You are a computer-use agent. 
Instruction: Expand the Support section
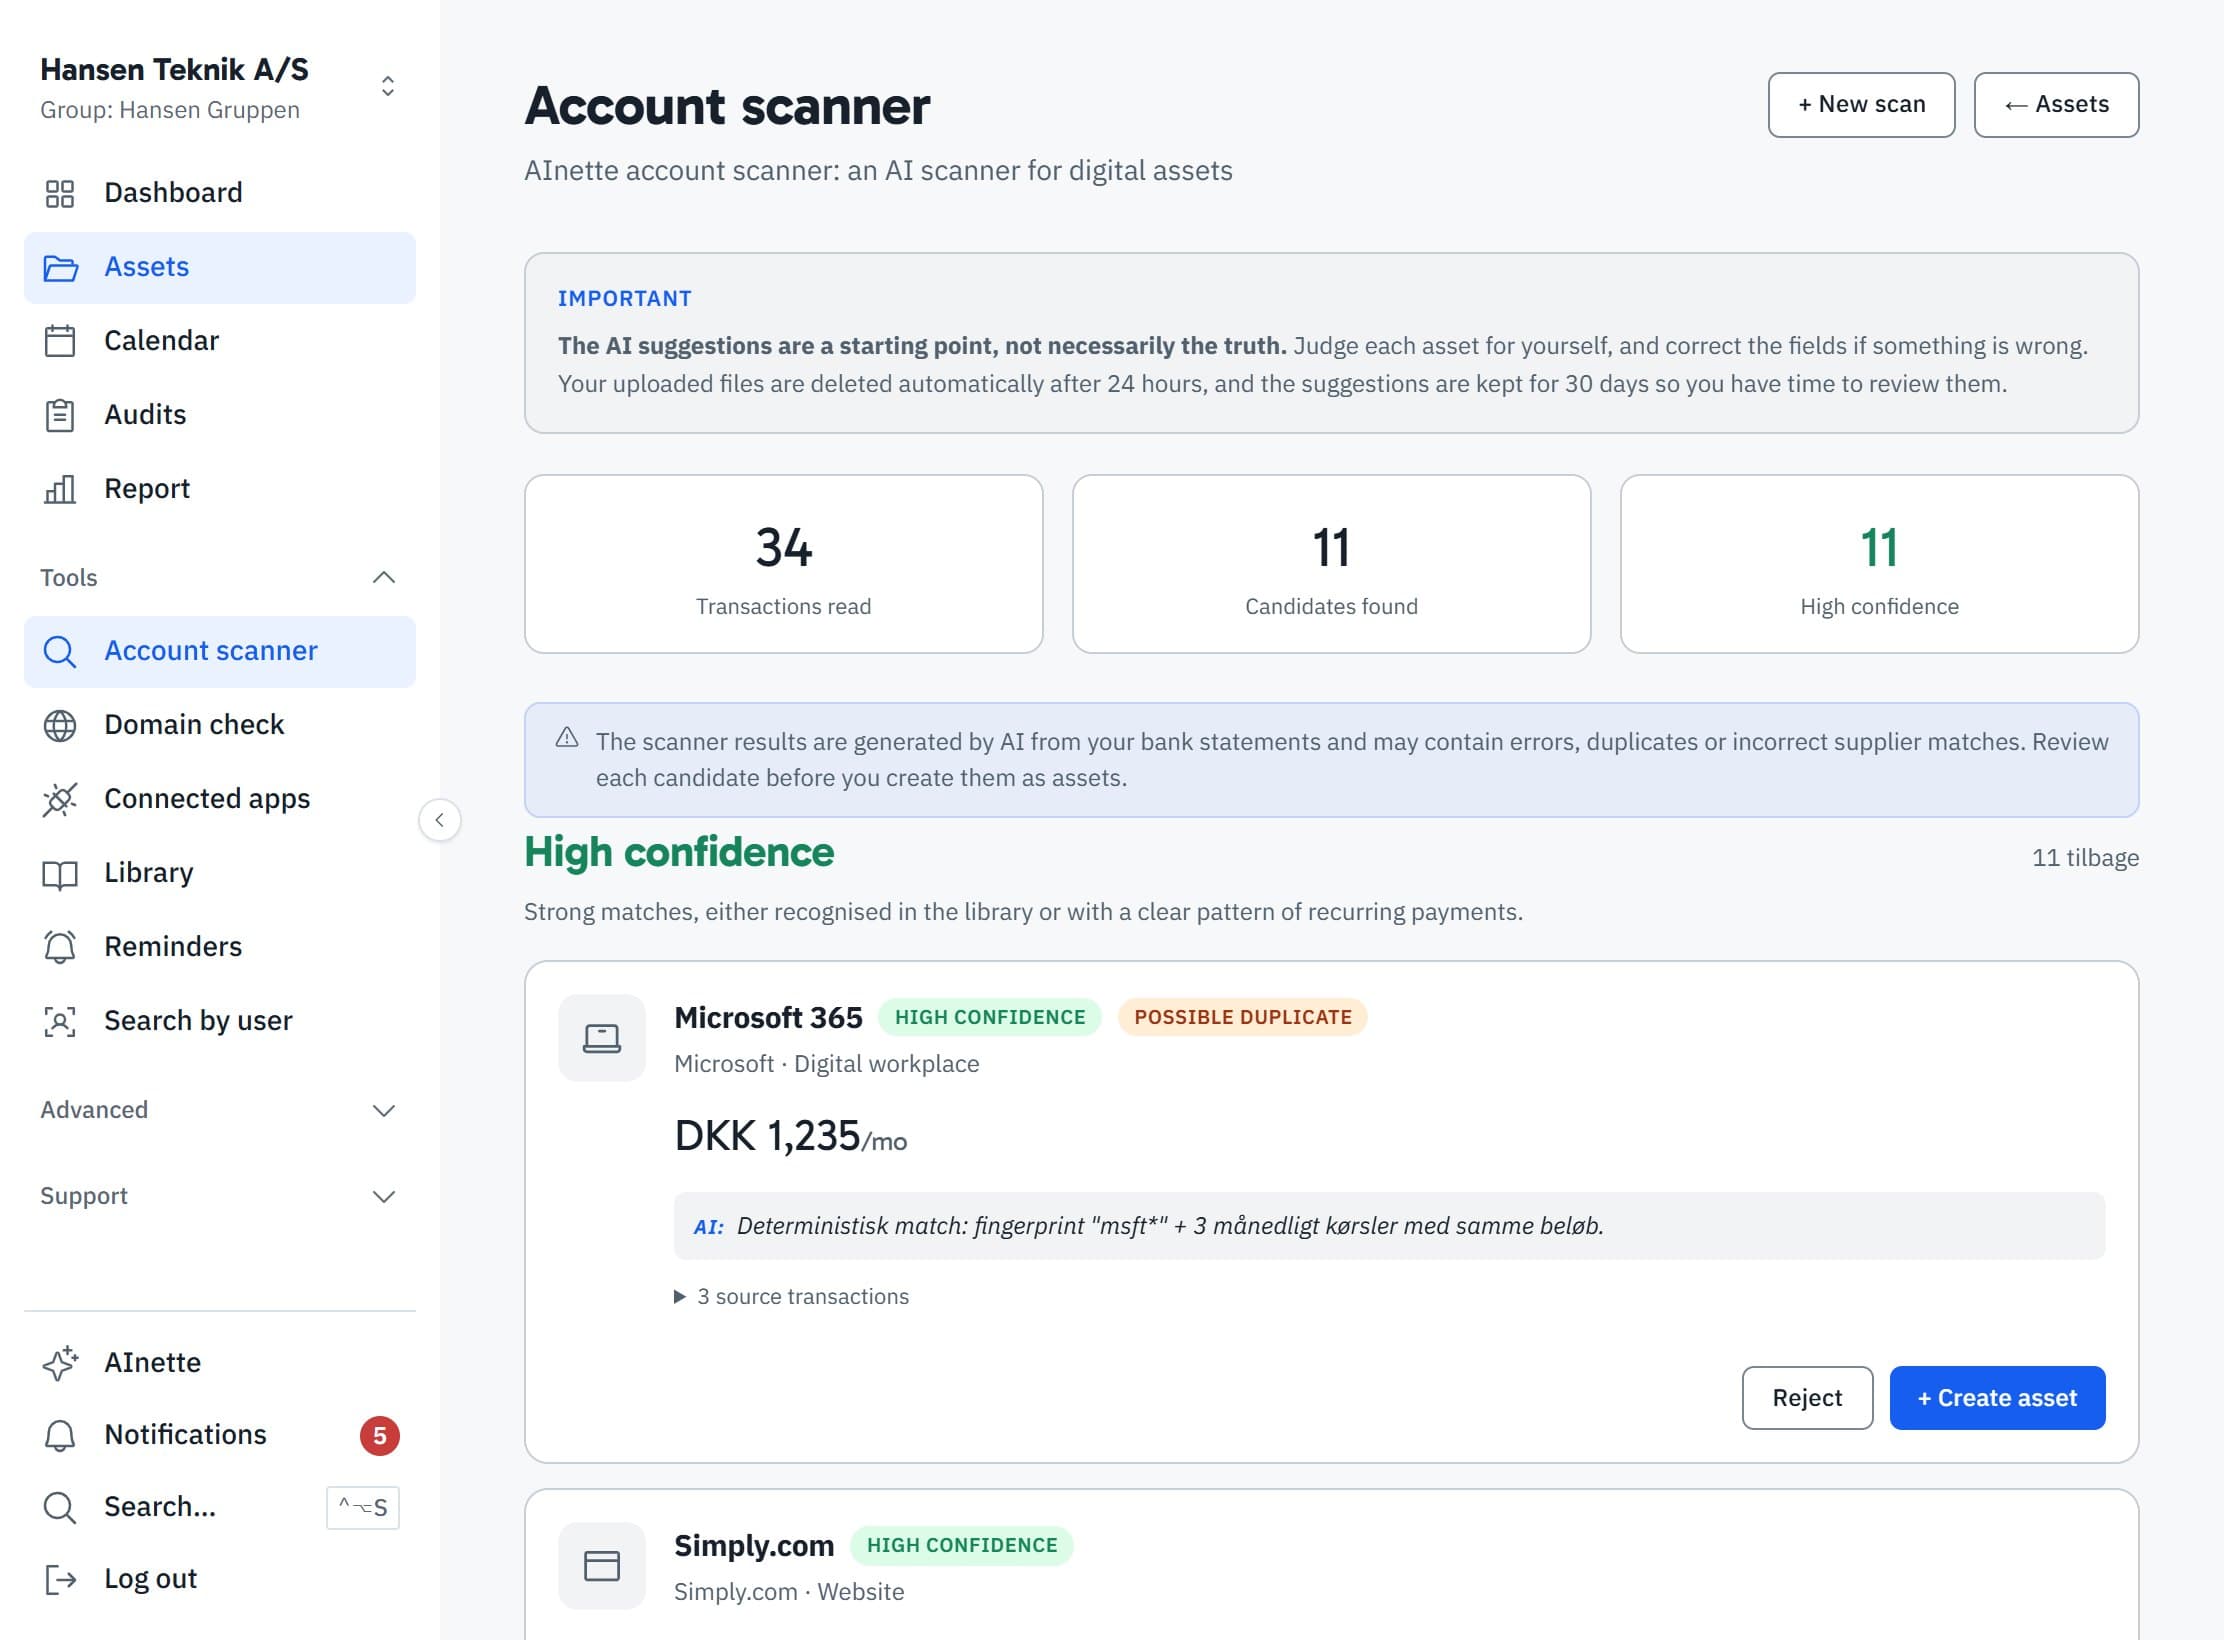click(384, 1197)
